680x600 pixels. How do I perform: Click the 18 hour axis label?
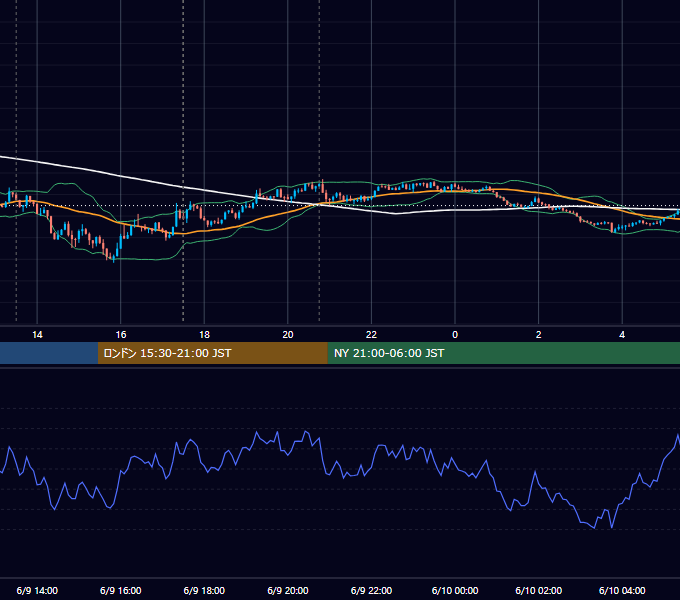204,335
